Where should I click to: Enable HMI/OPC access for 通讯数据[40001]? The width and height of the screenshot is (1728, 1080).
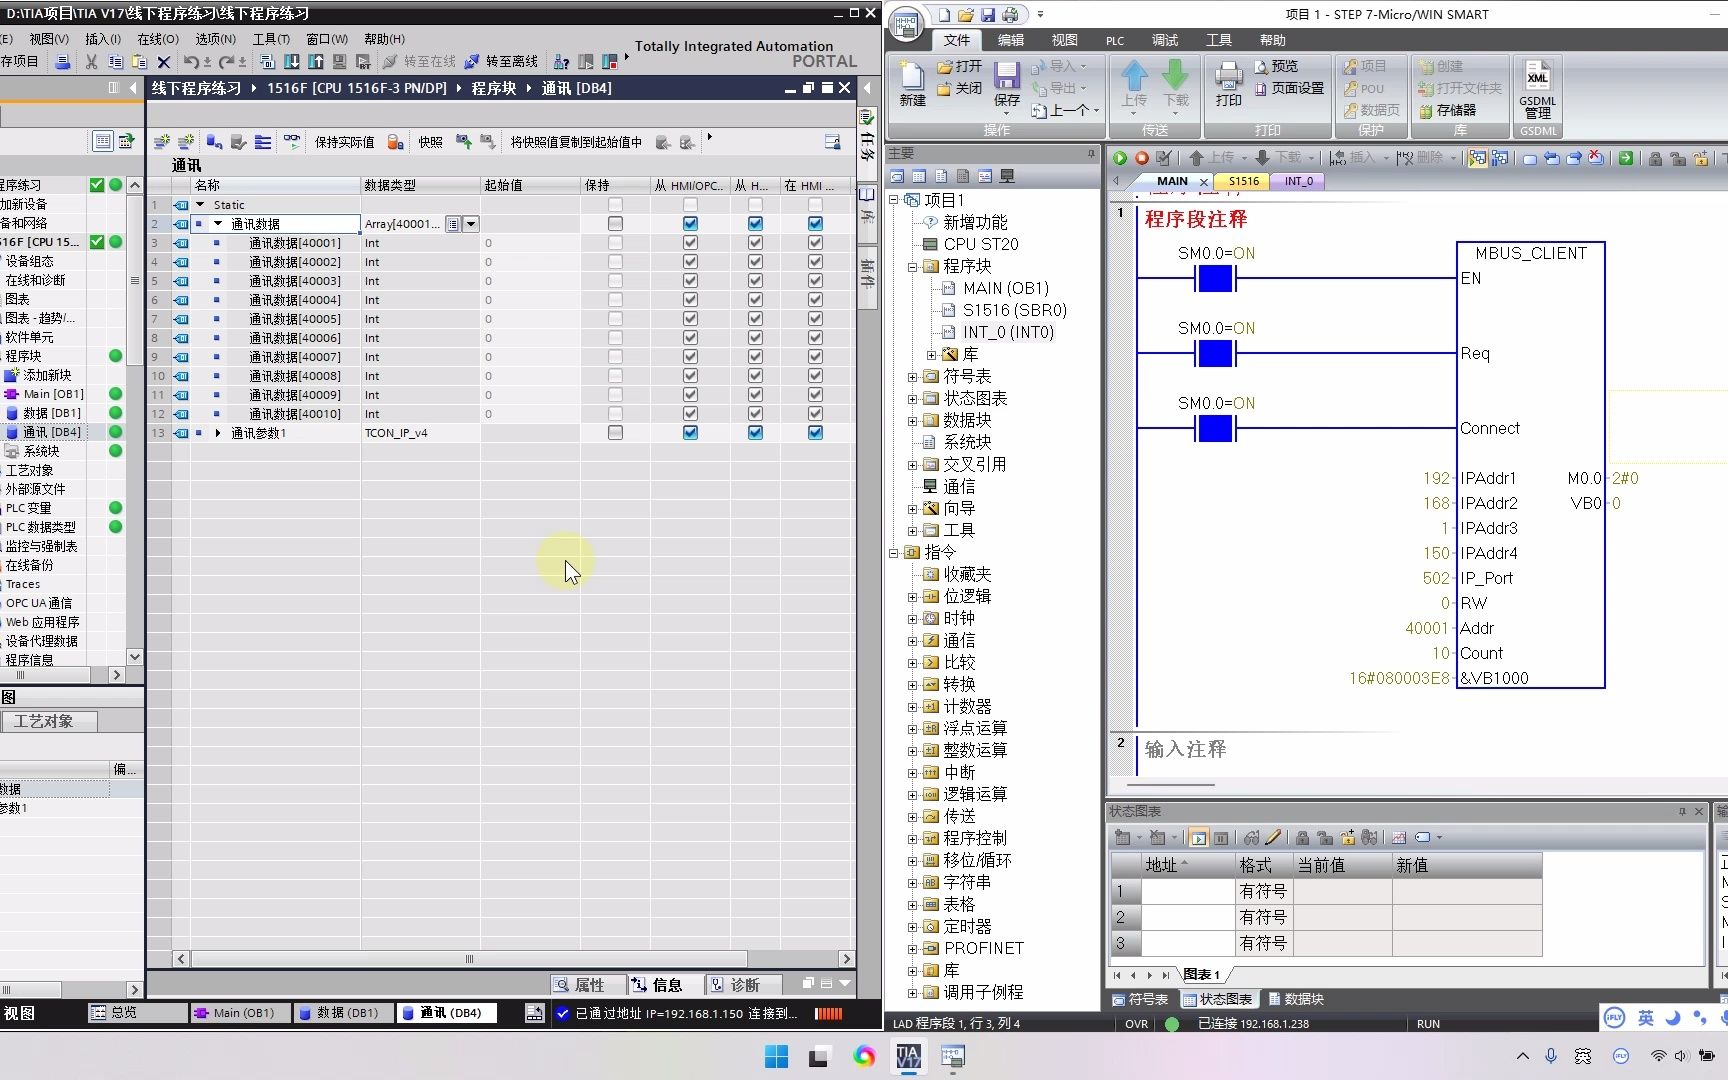click(x=690, y=242)
